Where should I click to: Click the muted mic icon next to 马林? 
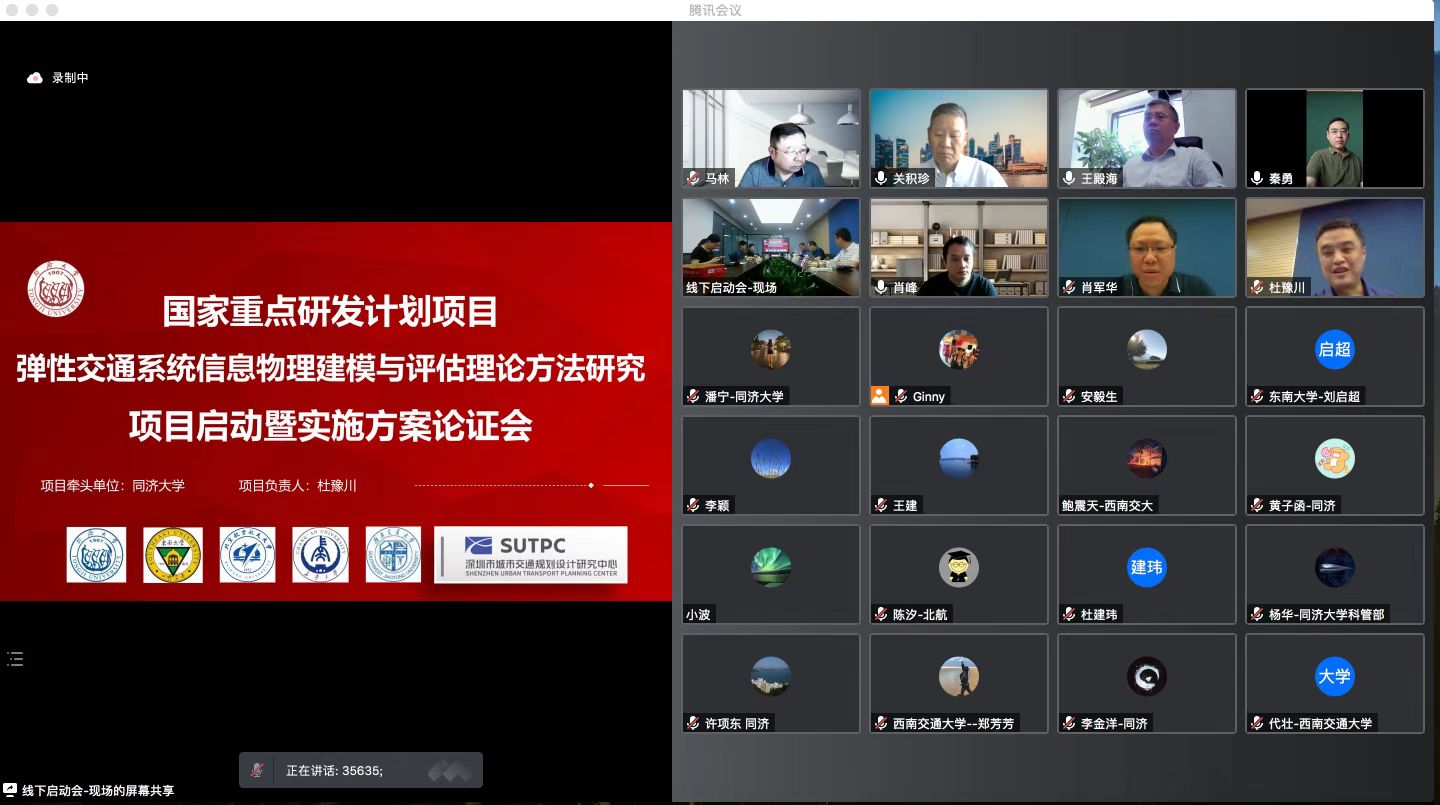[693, 178]
